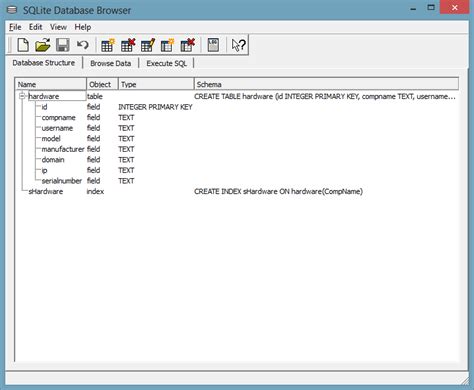Click the TEXT type cell of serialnumber
Image resolution: width=474 pixels, height=390 pixels.
pyautogui.click(x=126, y=181)
